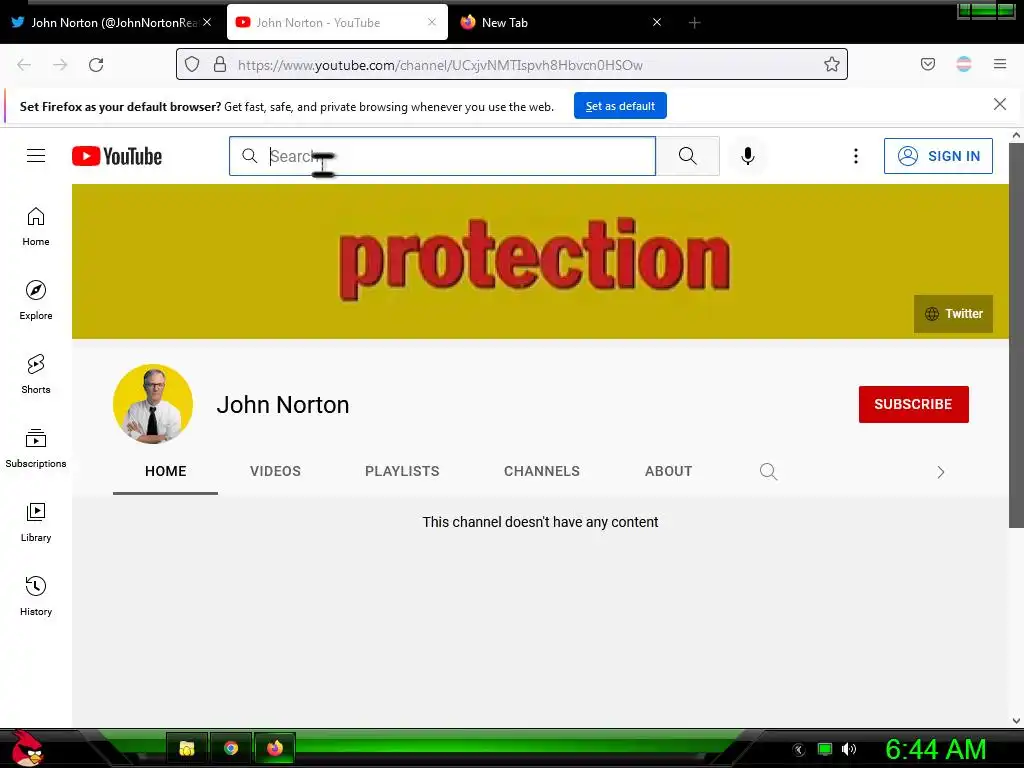
Task: Click the site security padlock icon
Action: pos(220,64)
